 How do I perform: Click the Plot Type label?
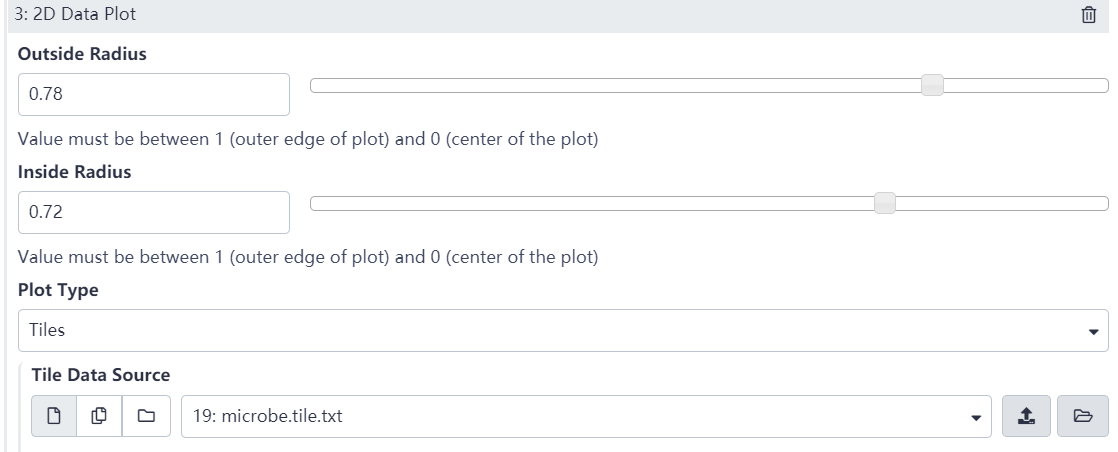tap(59, 290)
